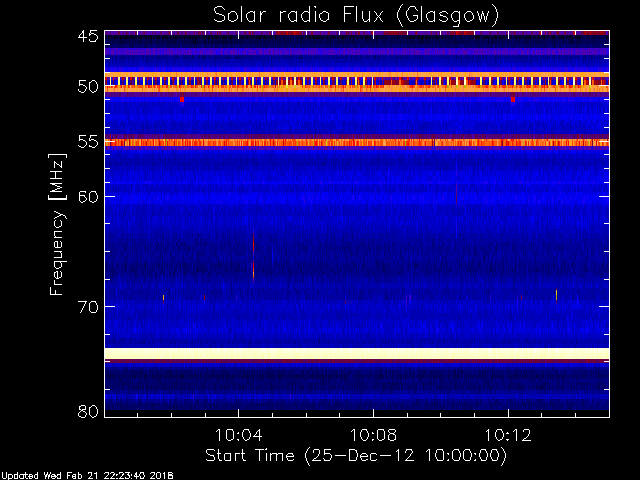
Task: Click the 10:12 time tick label
Action: [x=508, y=435]
